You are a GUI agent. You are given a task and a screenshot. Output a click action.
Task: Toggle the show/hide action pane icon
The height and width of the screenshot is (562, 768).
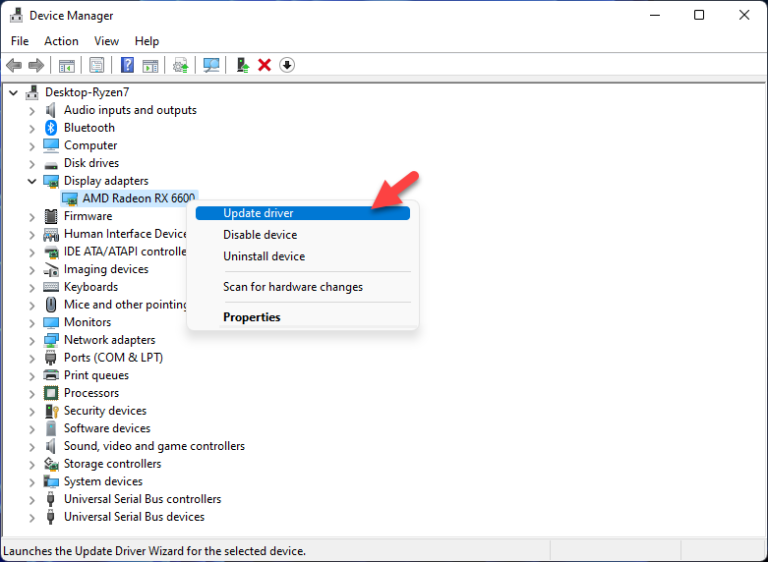150,65
